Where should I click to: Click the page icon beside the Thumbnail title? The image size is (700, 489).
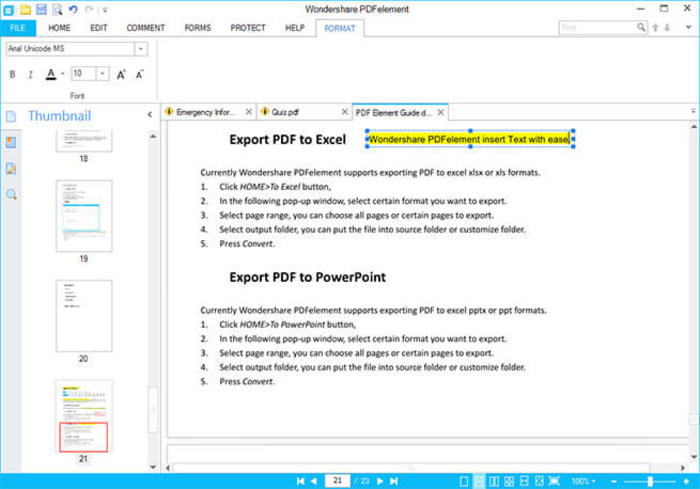(11, 117)
